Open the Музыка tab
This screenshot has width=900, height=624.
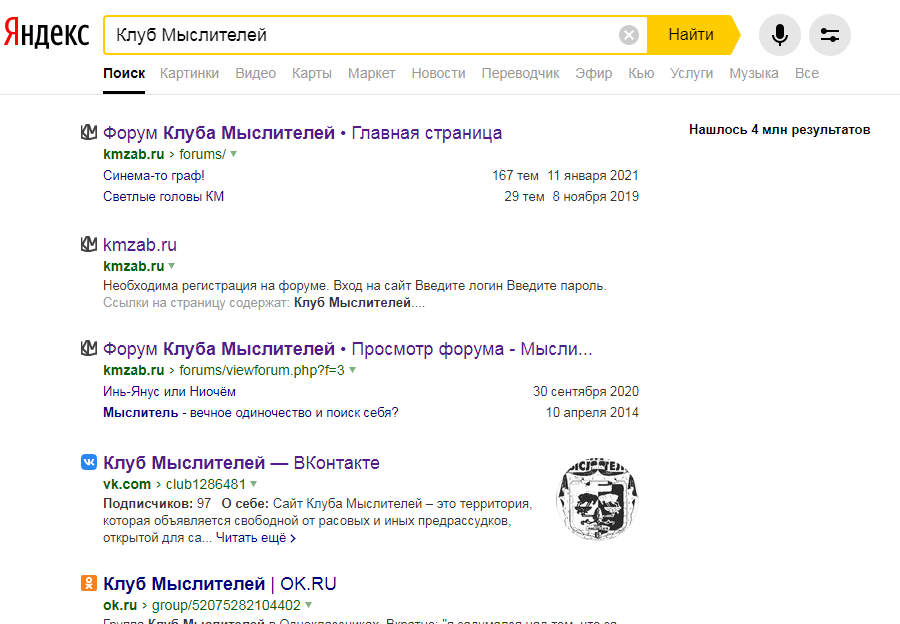[x=754, y=73]
